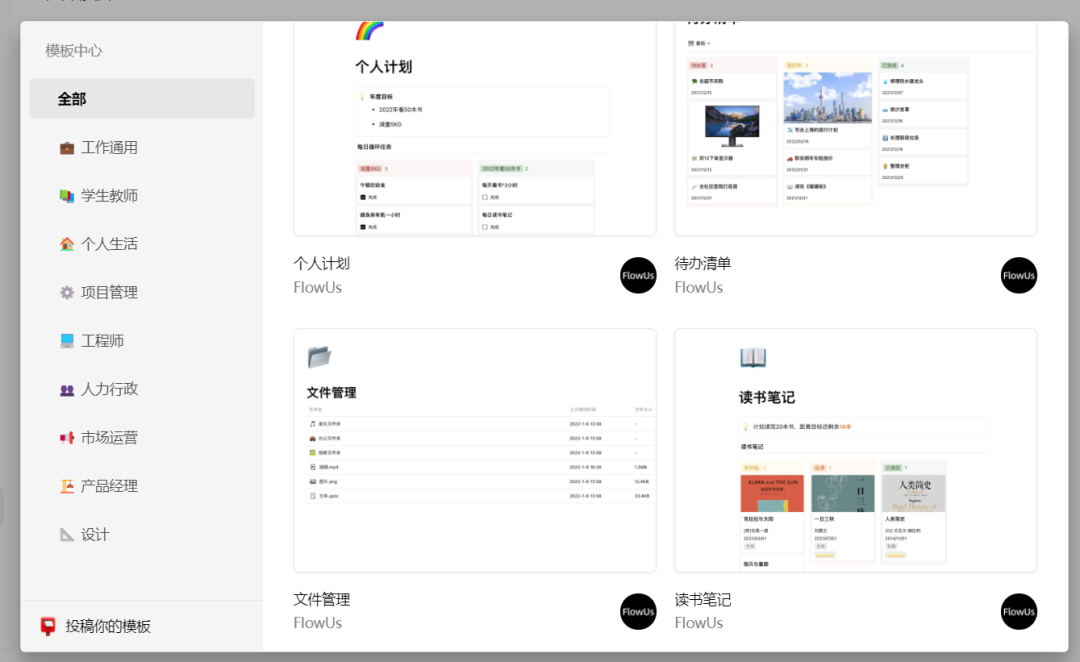Click the folder icon in 文件管理 preview
Image resolution: width=1080 pixels, height=662 pixels.
click(319, 357)
